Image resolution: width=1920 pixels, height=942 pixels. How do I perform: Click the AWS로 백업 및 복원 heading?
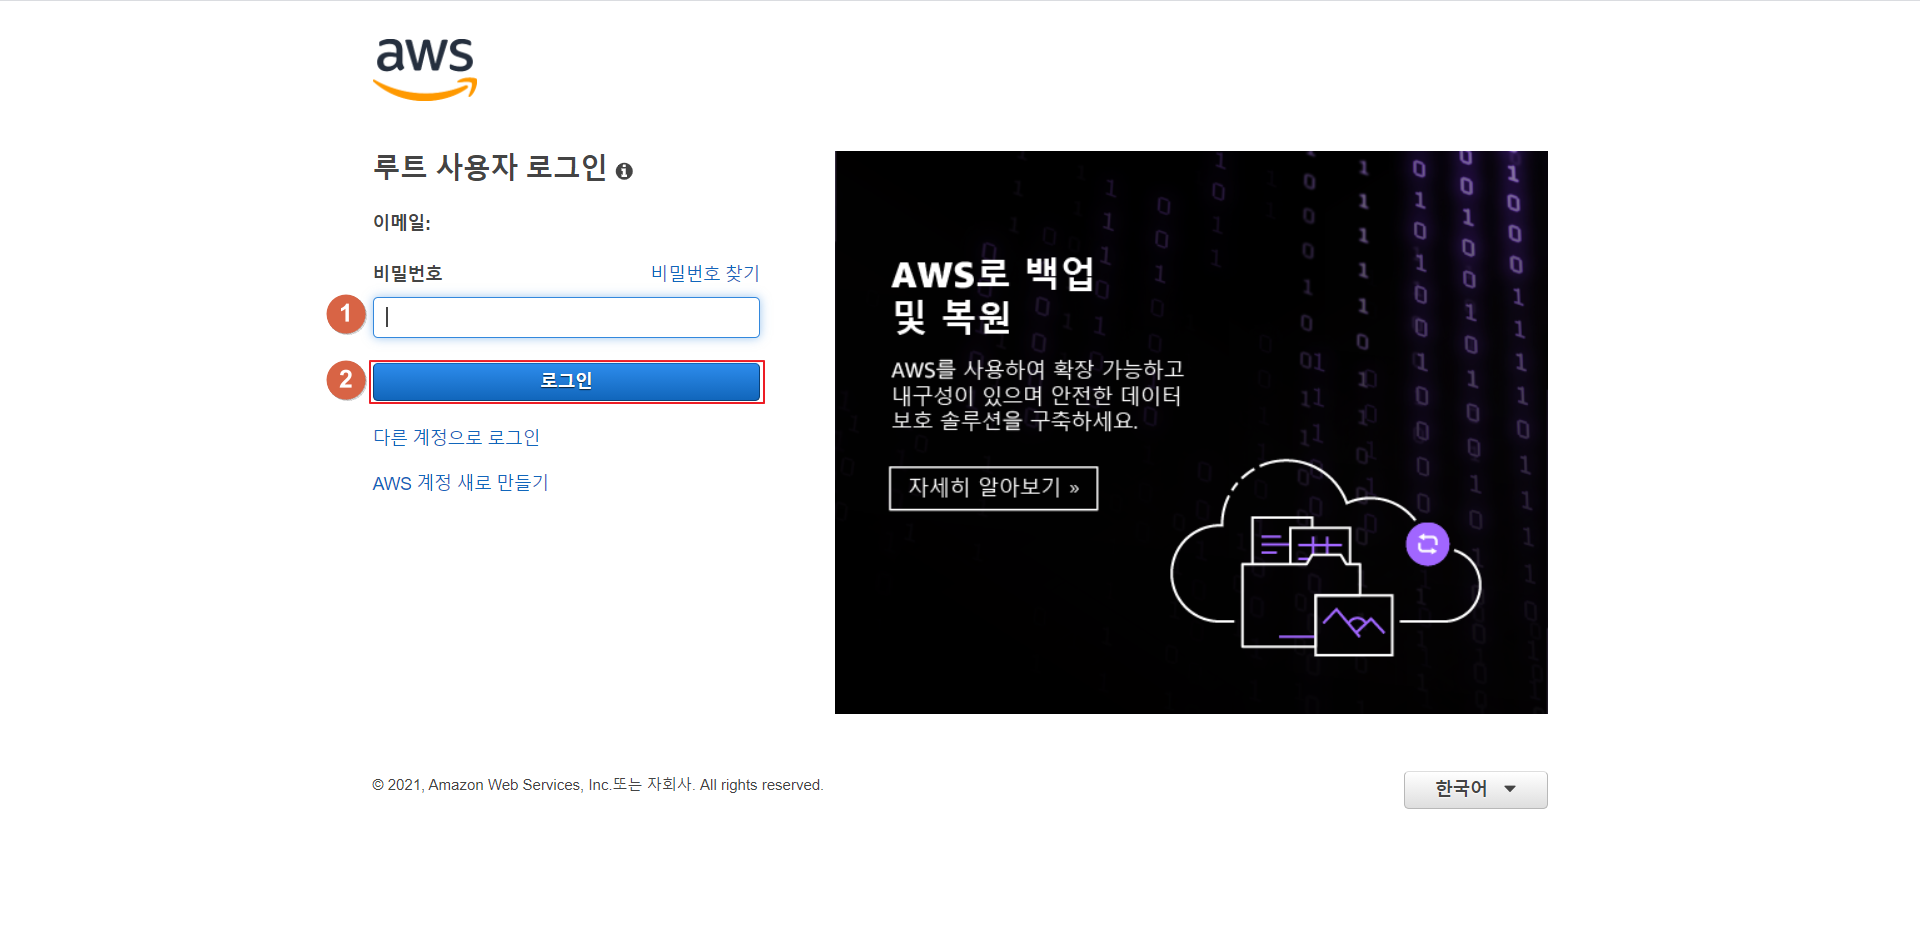[x=992, y=295]
